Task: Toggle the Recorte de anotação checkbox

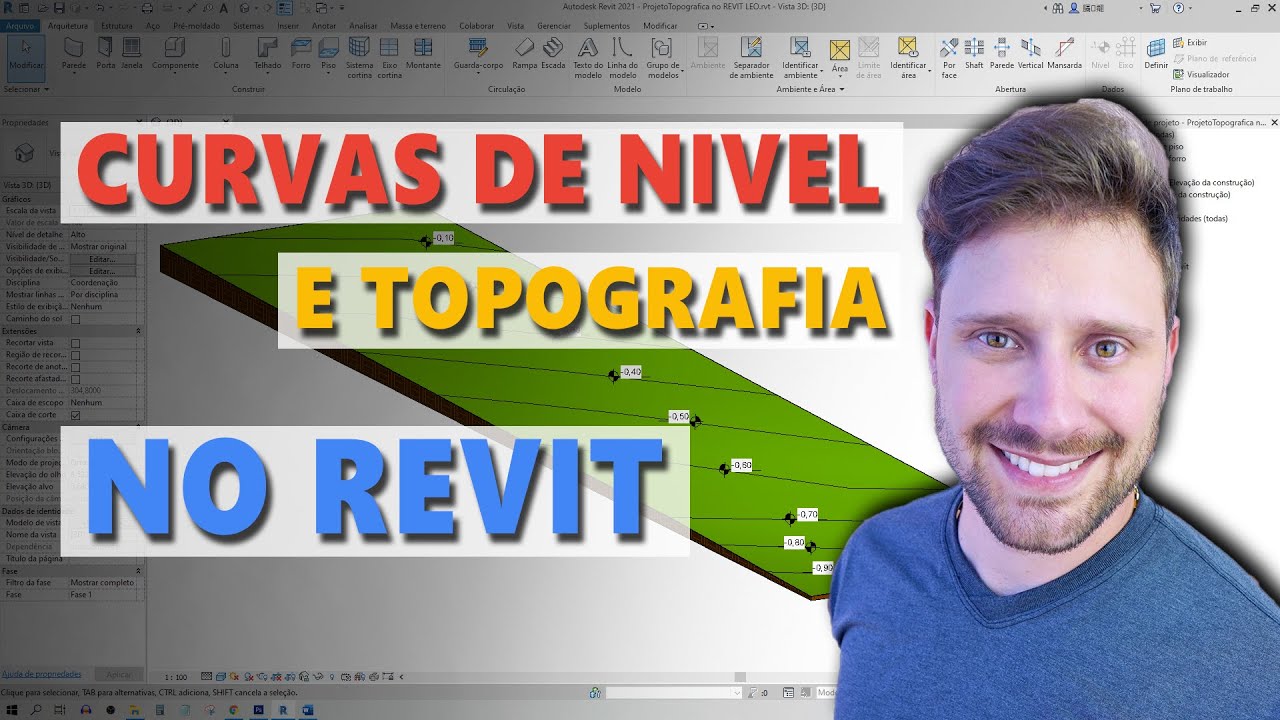Action: pos(75,367)
